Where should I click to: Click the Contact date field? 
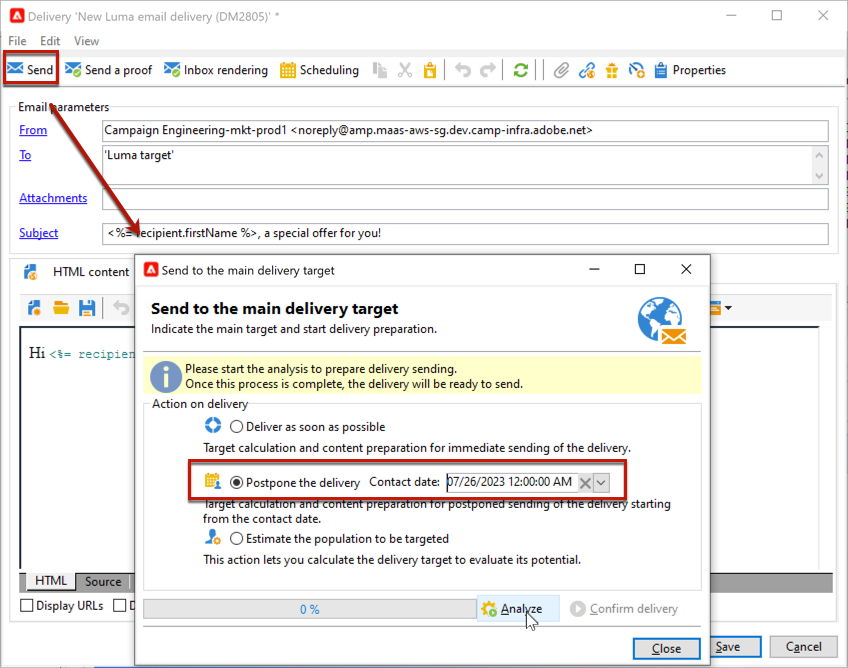pyautogui.click(x=511, y=482)
